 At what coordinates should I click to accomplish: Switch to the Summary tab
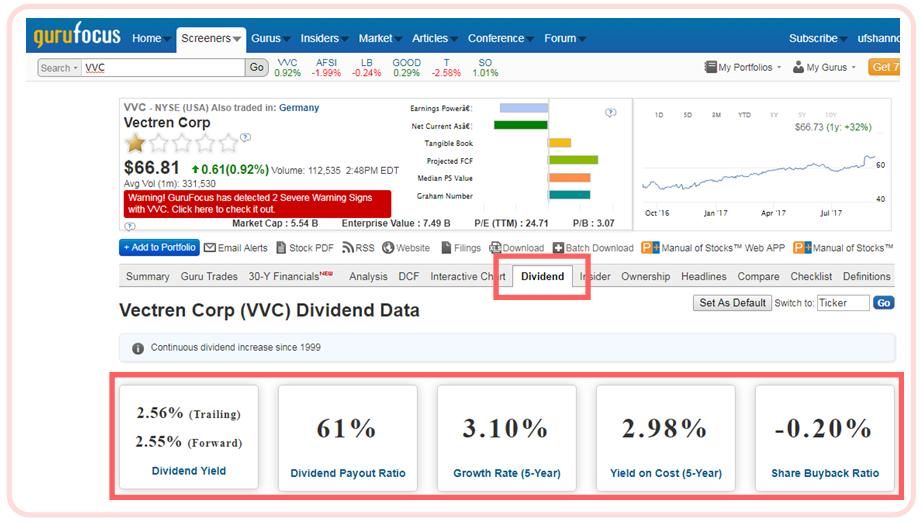pos(148,276)
